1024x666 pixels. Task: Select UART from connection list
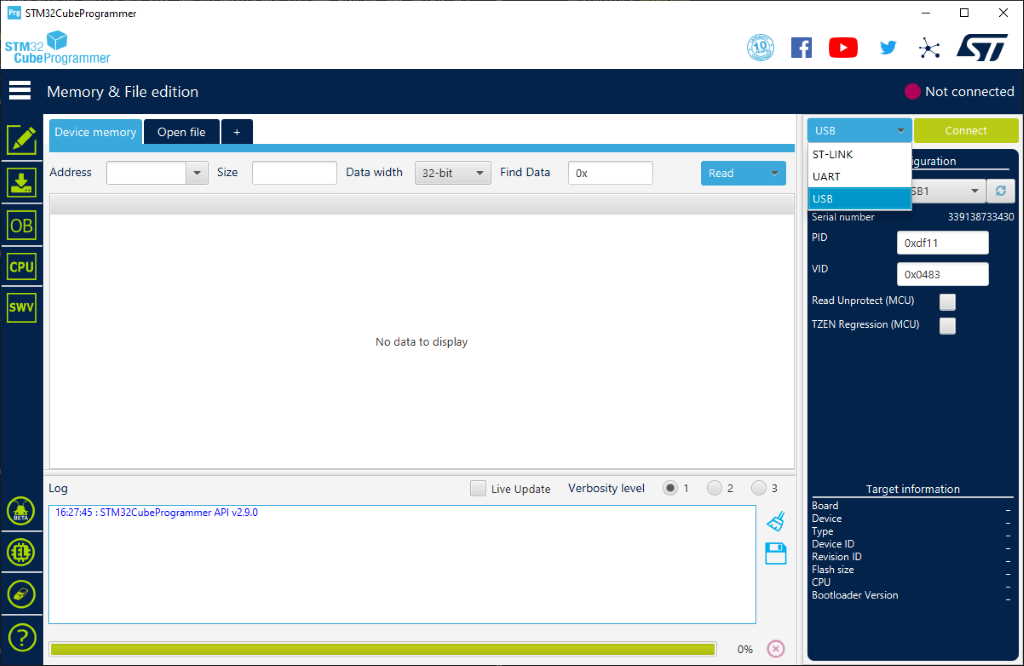point(859,176)
